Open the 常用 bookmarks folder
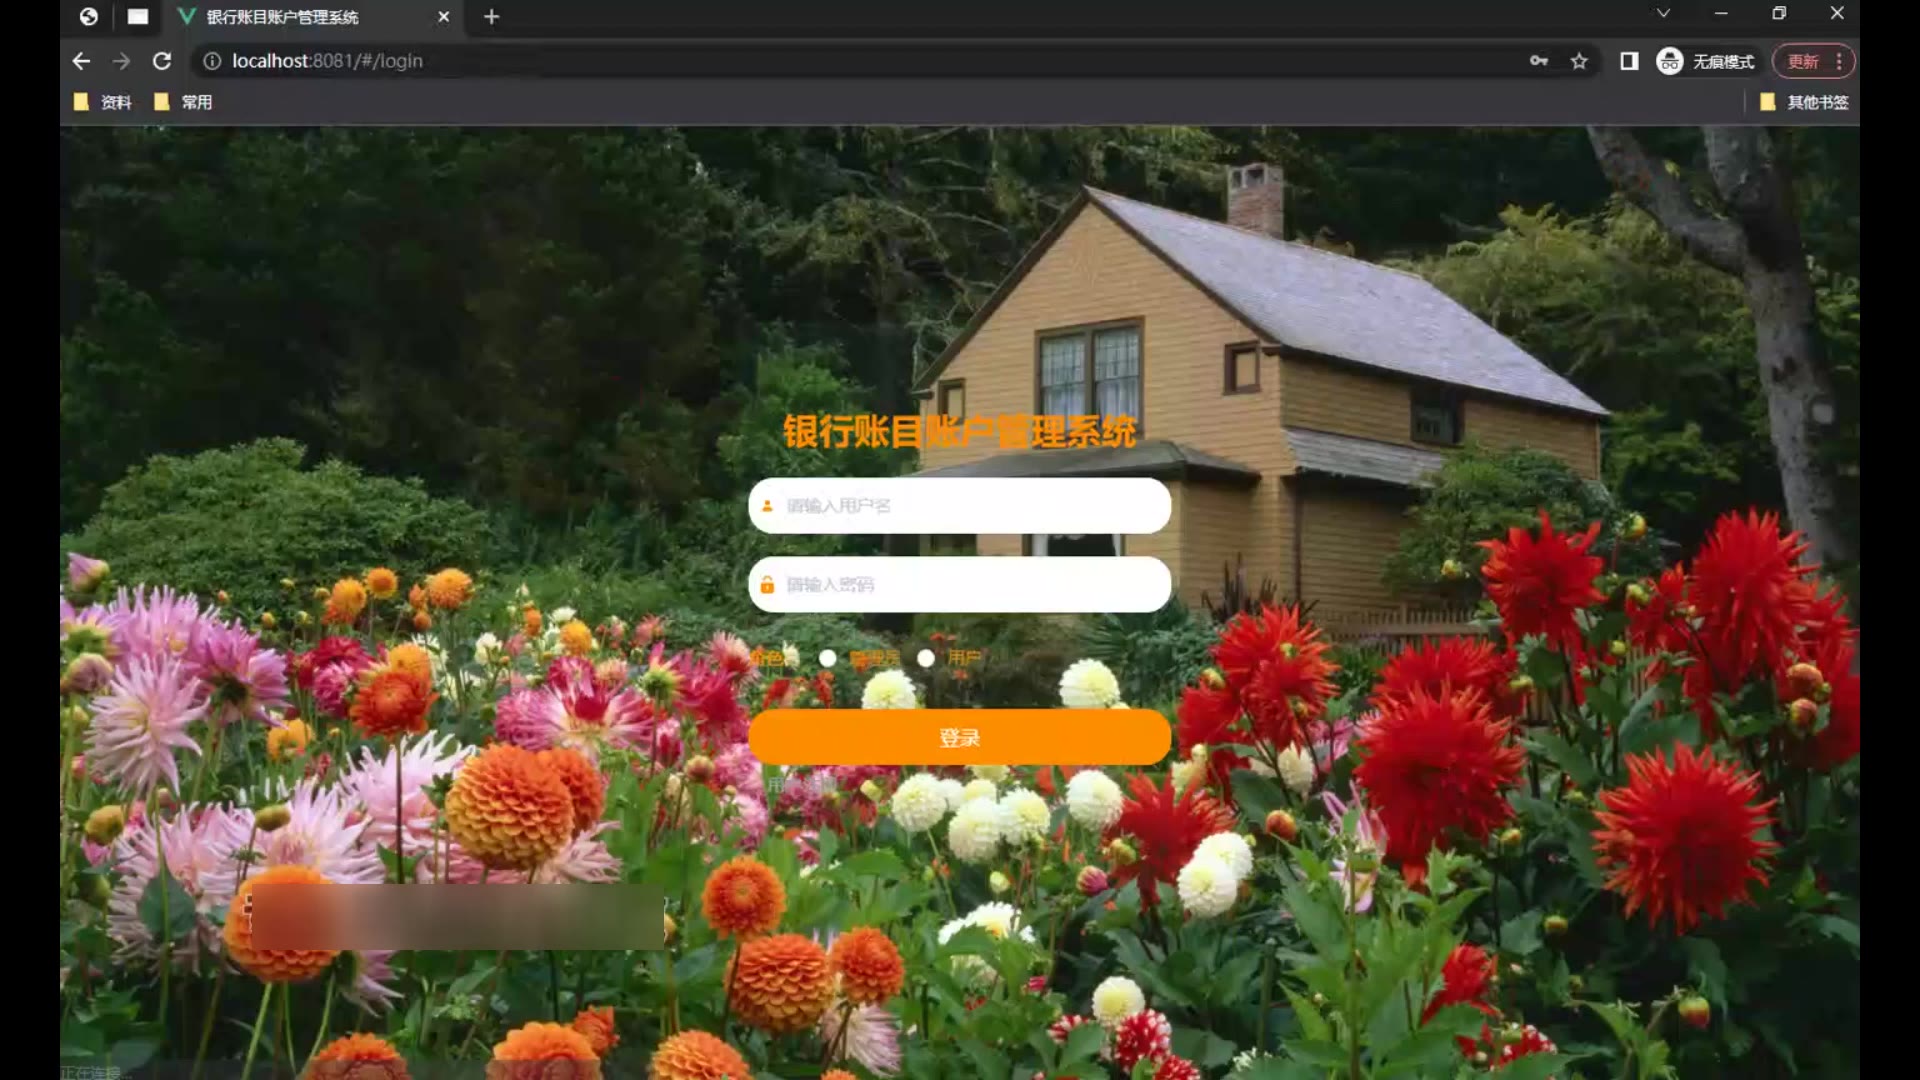Image resolution: width=1920 pixels, height=1080 pixels. (x=183, y=102)
